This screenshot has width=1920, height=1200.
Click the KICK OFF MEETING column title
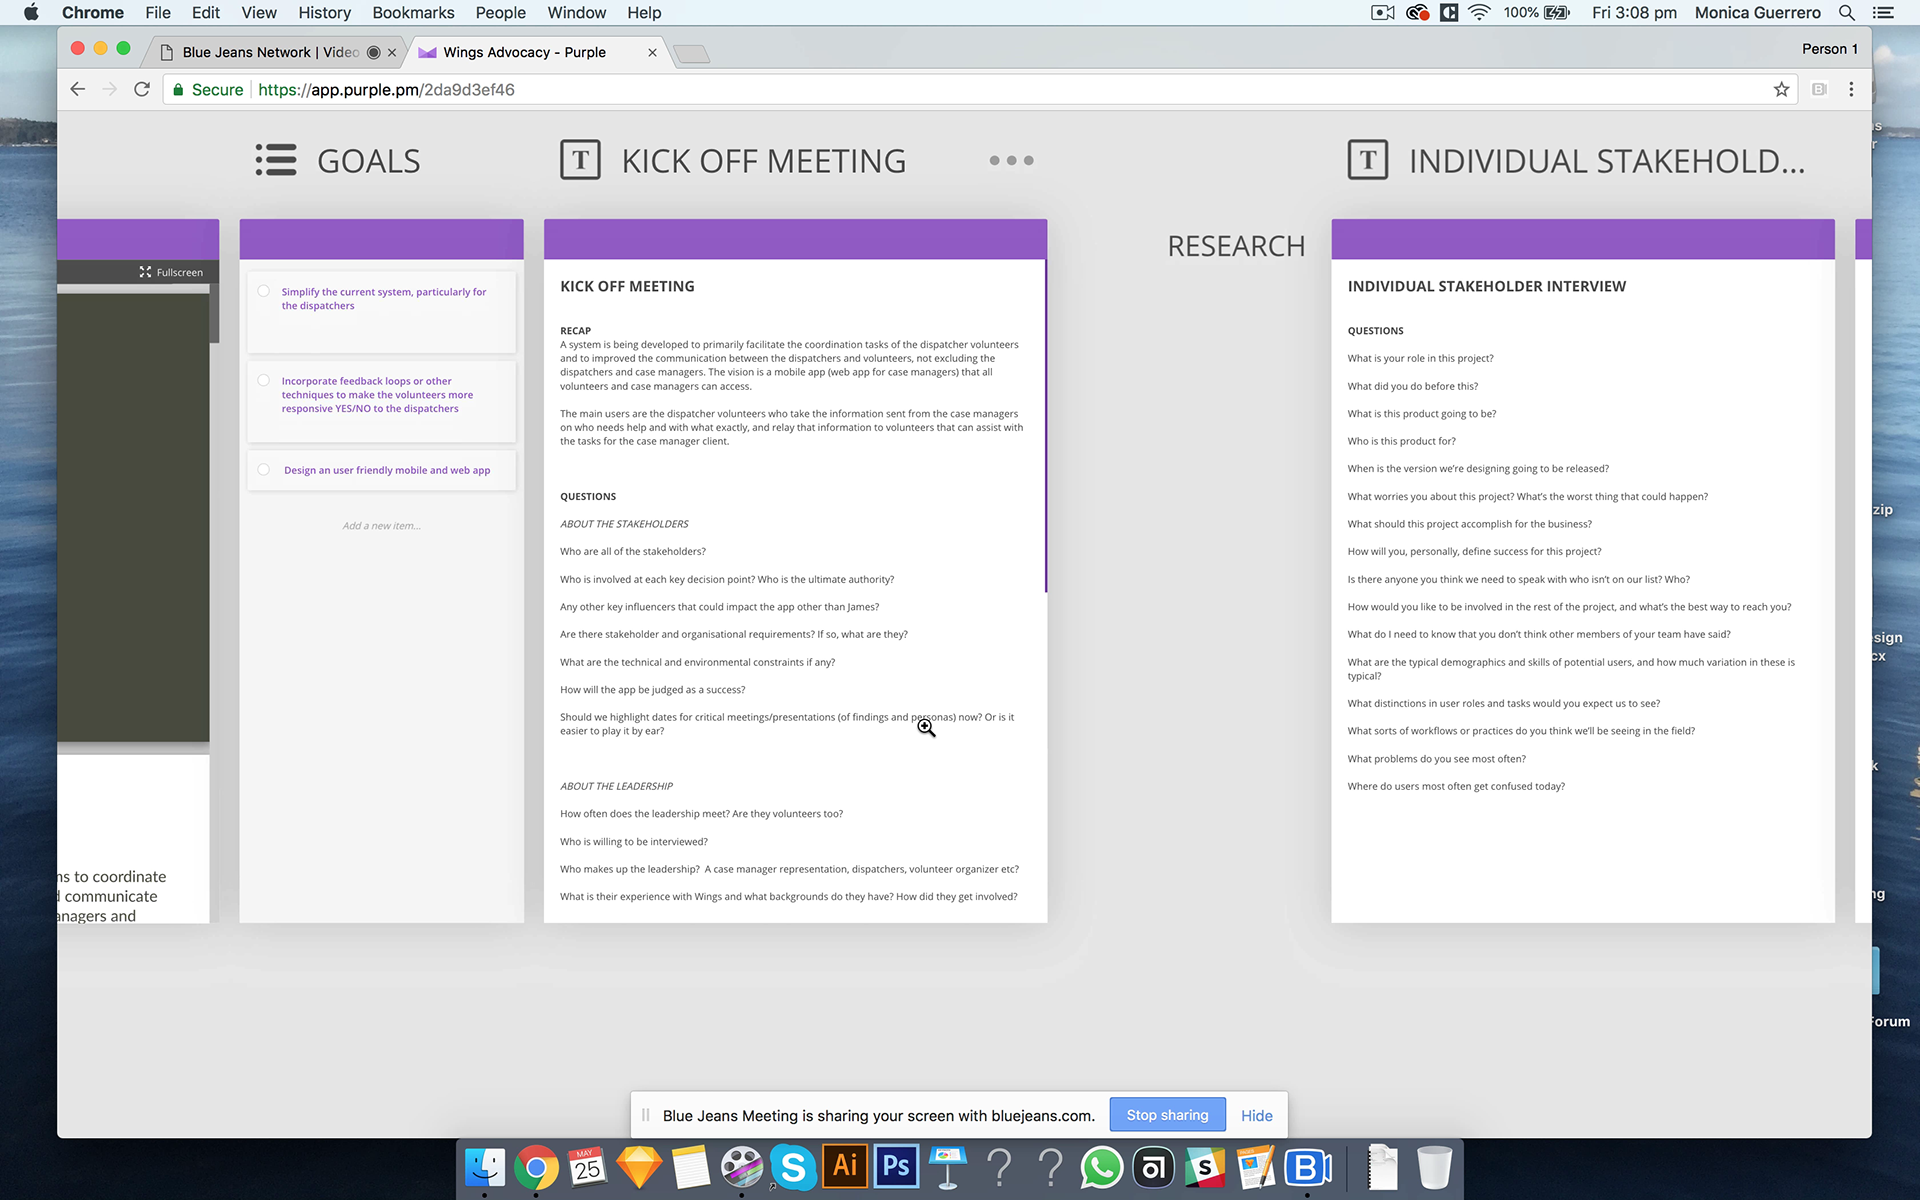click(x=764, y=161)
